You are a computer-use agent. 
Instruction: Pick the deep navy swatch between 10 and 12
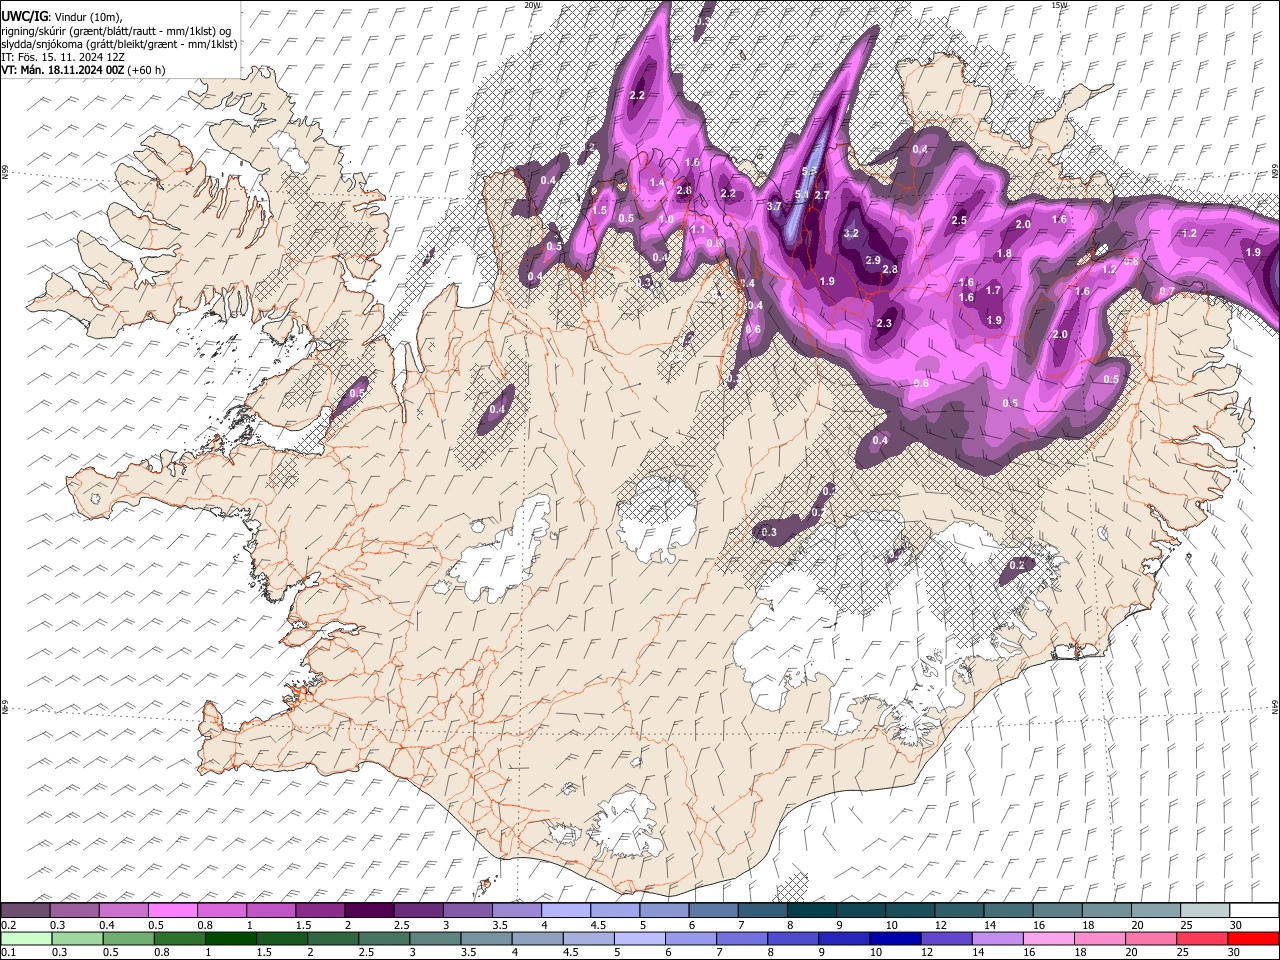897,938
